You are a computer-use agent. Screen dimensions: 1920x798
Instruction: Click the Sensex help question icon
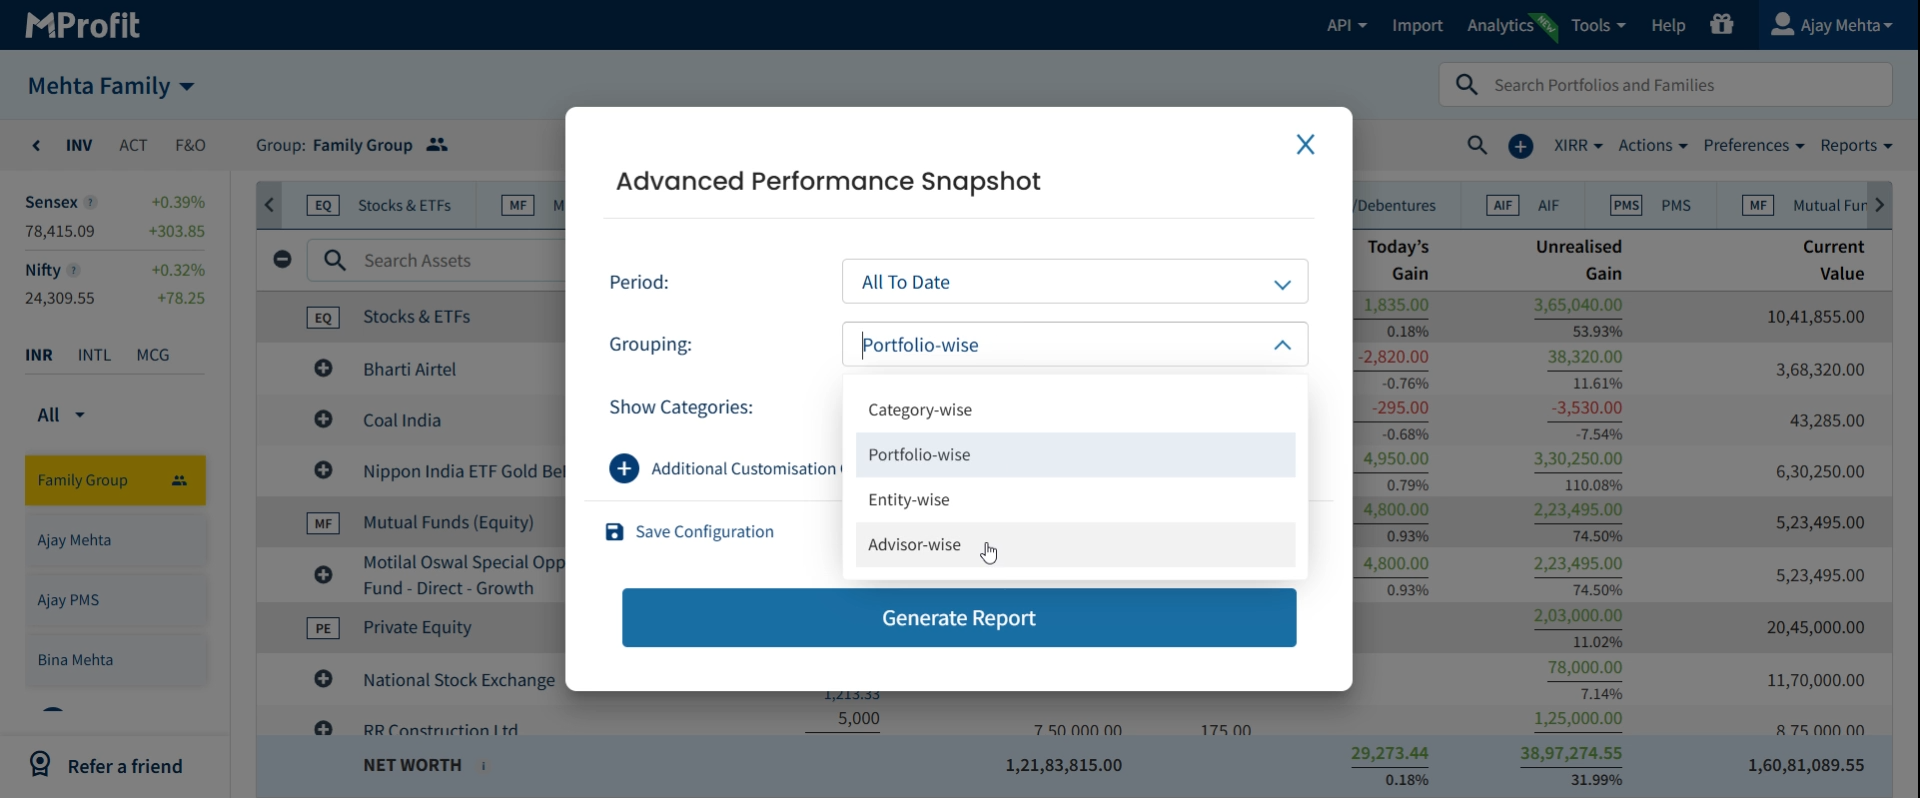tap(91, 203)
